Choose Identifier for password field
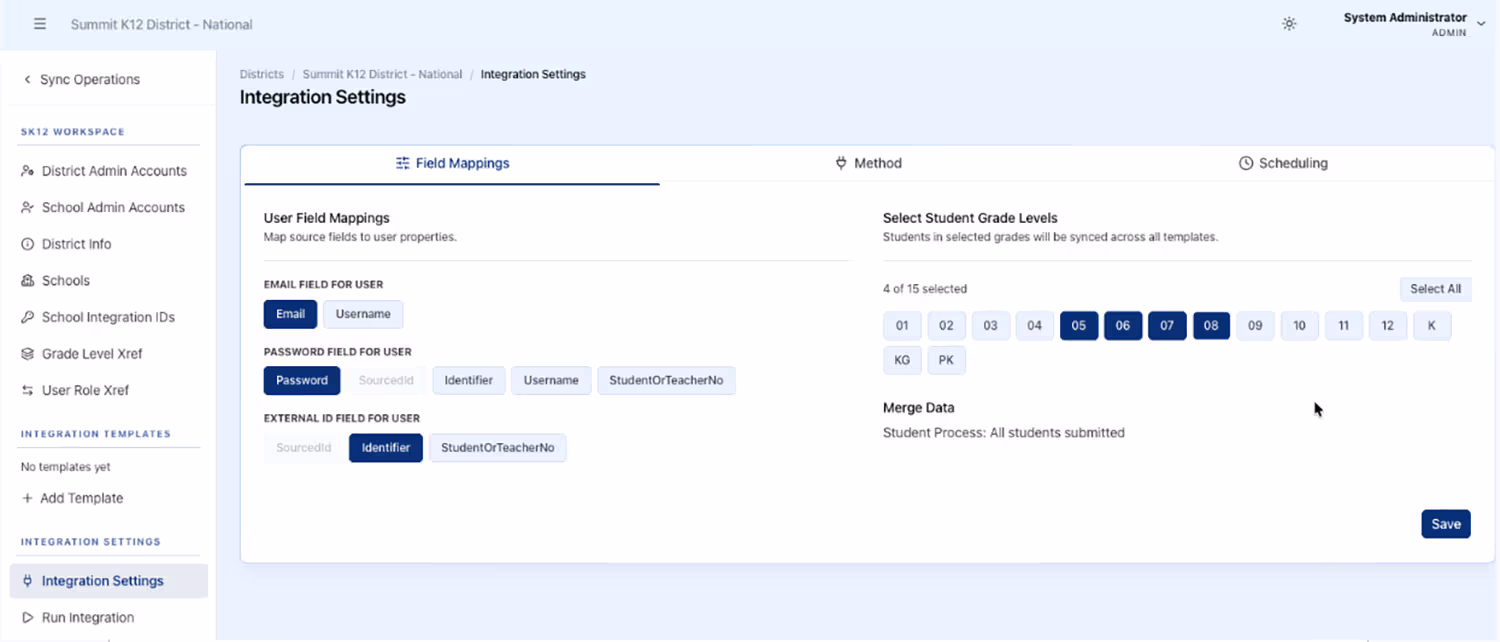This screenshot has height=642, width=1500. [x=469, y=381]
